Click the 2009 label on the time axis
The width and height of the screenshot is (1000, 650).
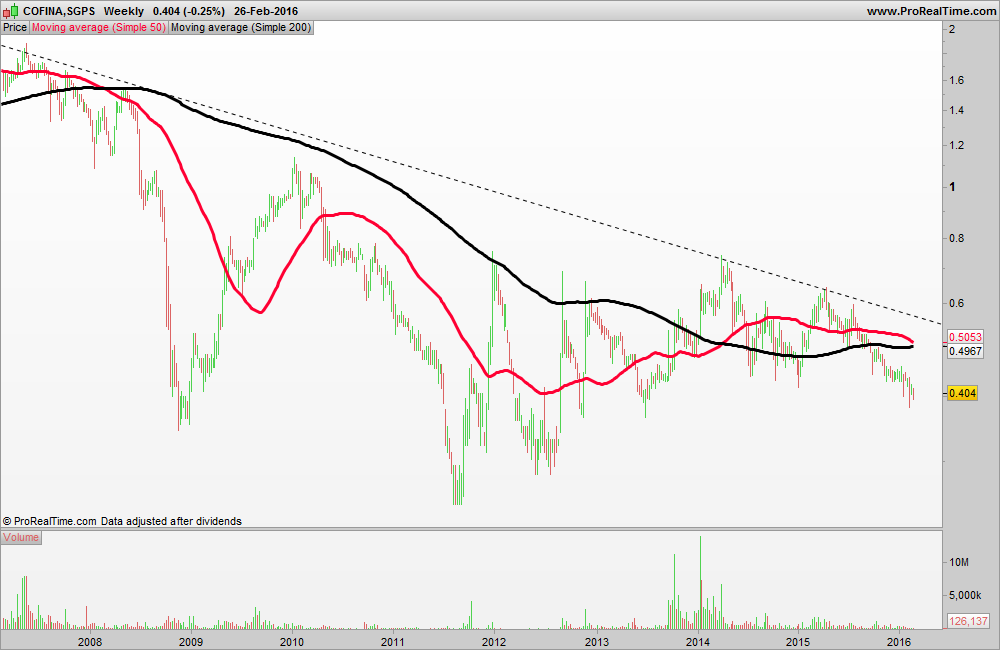[191, 642]
